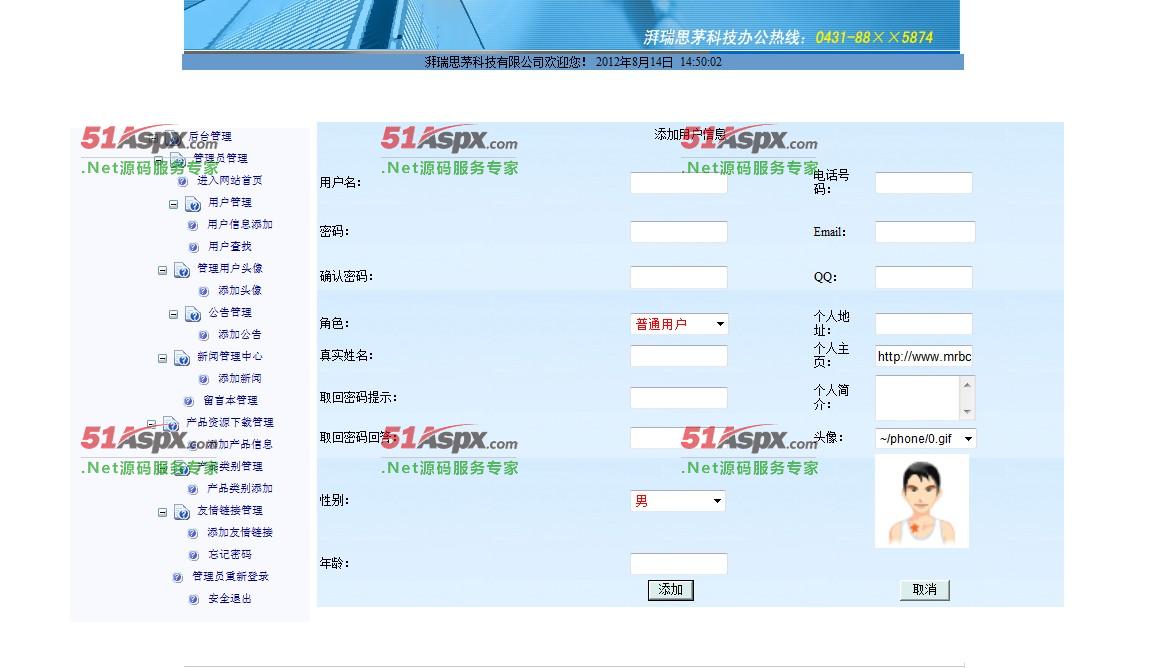Click the bullet icon beside 忘记密码
This screenshot has height=668, width=1157.
(193, 556)
